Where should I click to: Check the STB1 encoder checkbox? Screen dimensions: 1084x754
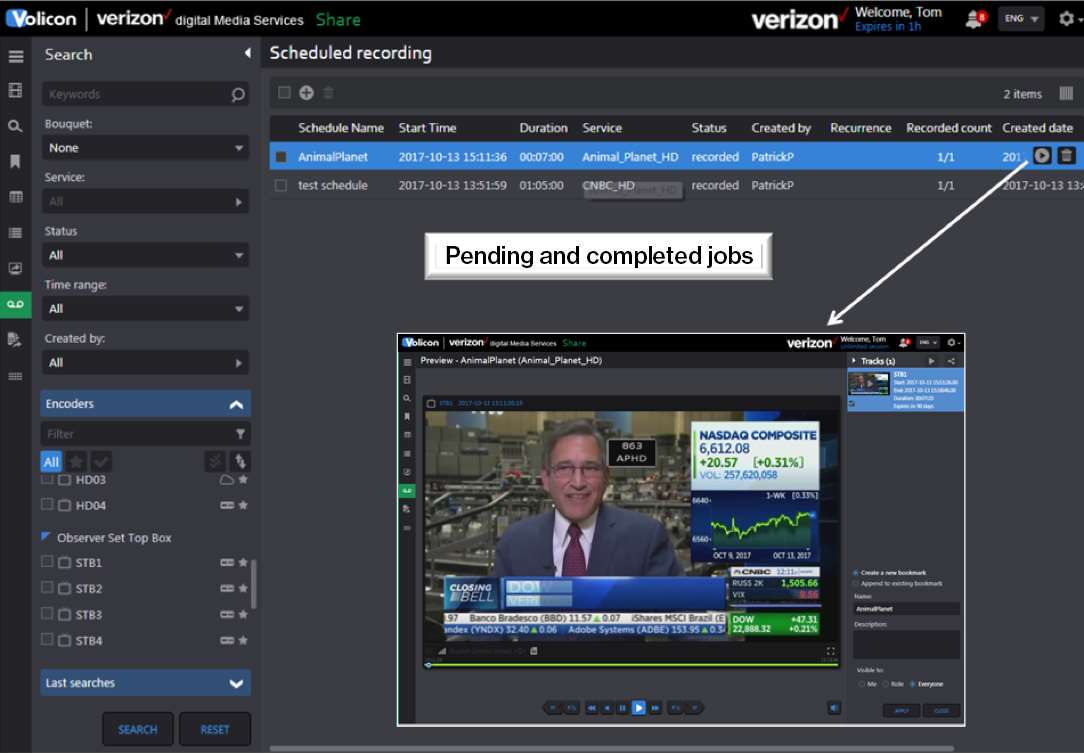tap(47, 562)
